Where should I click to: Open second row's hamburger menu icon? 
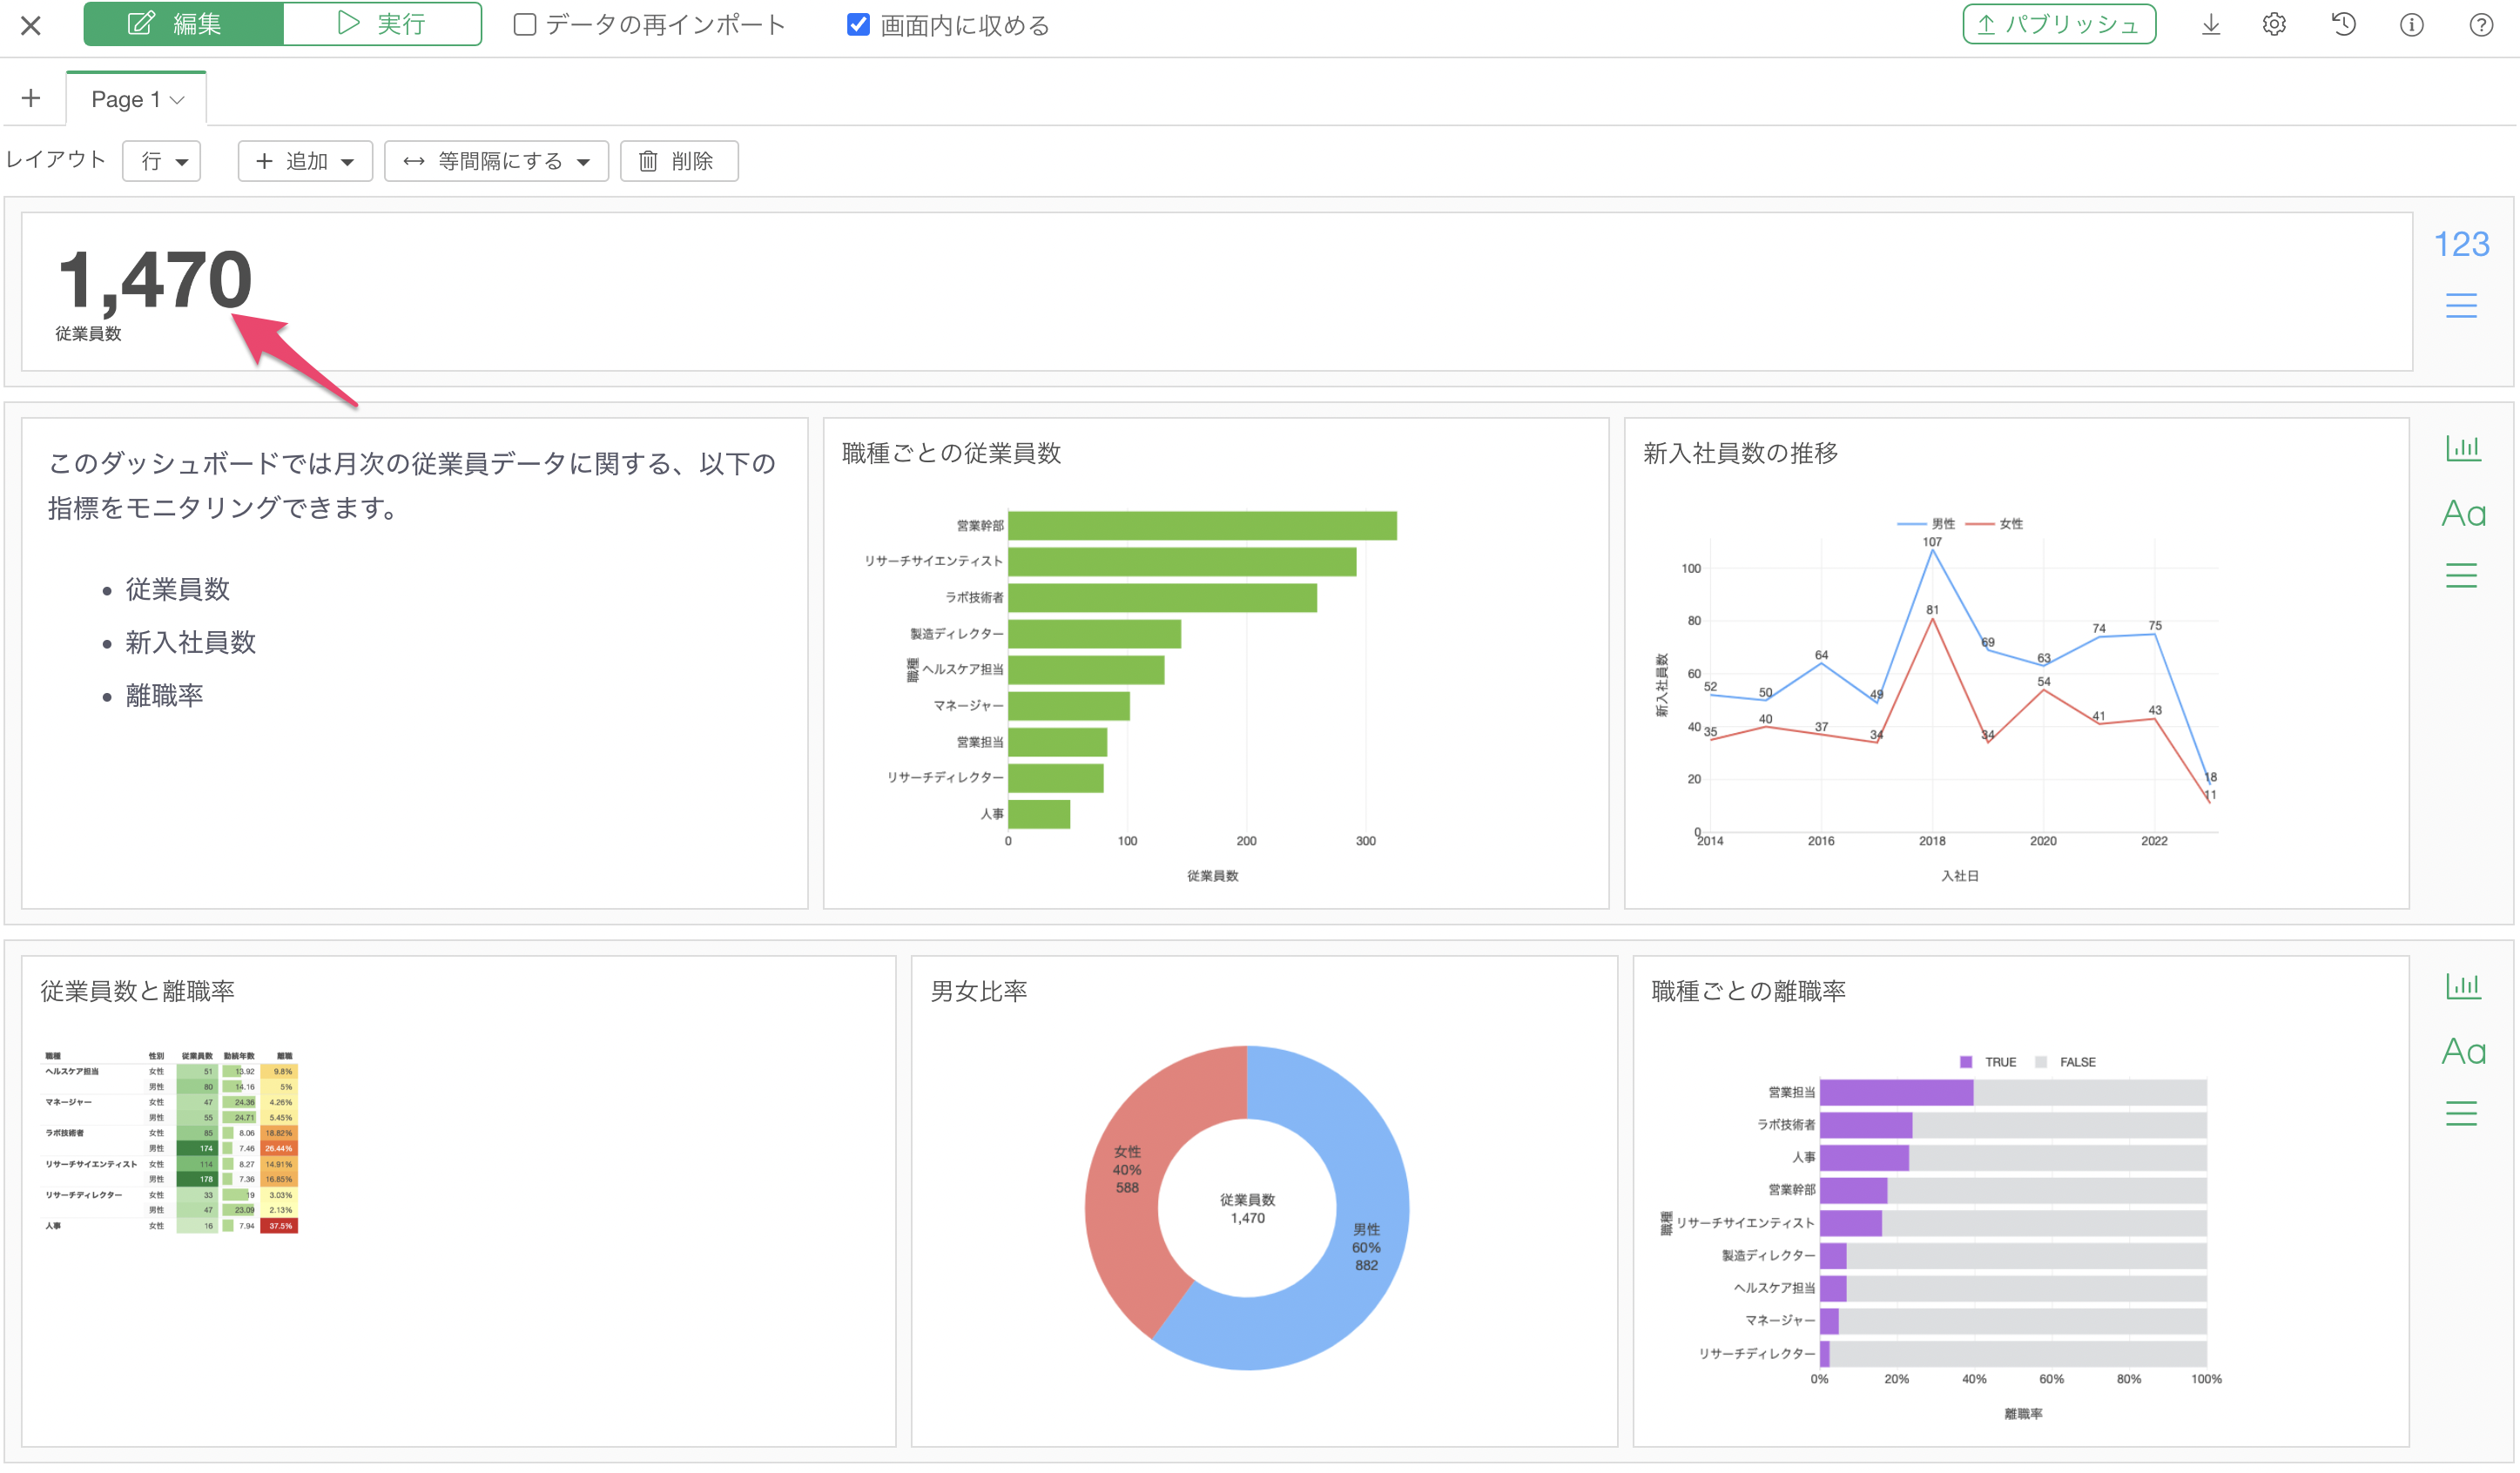tap(2461, 575)
